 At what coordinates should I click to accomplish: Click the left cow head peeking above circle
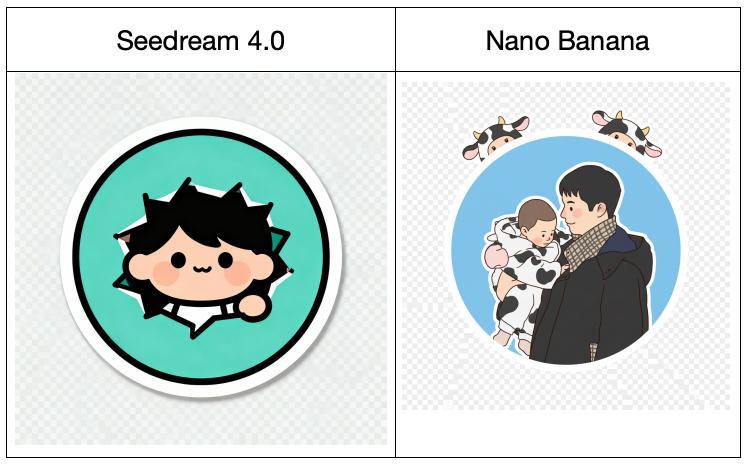coord(496,137)
